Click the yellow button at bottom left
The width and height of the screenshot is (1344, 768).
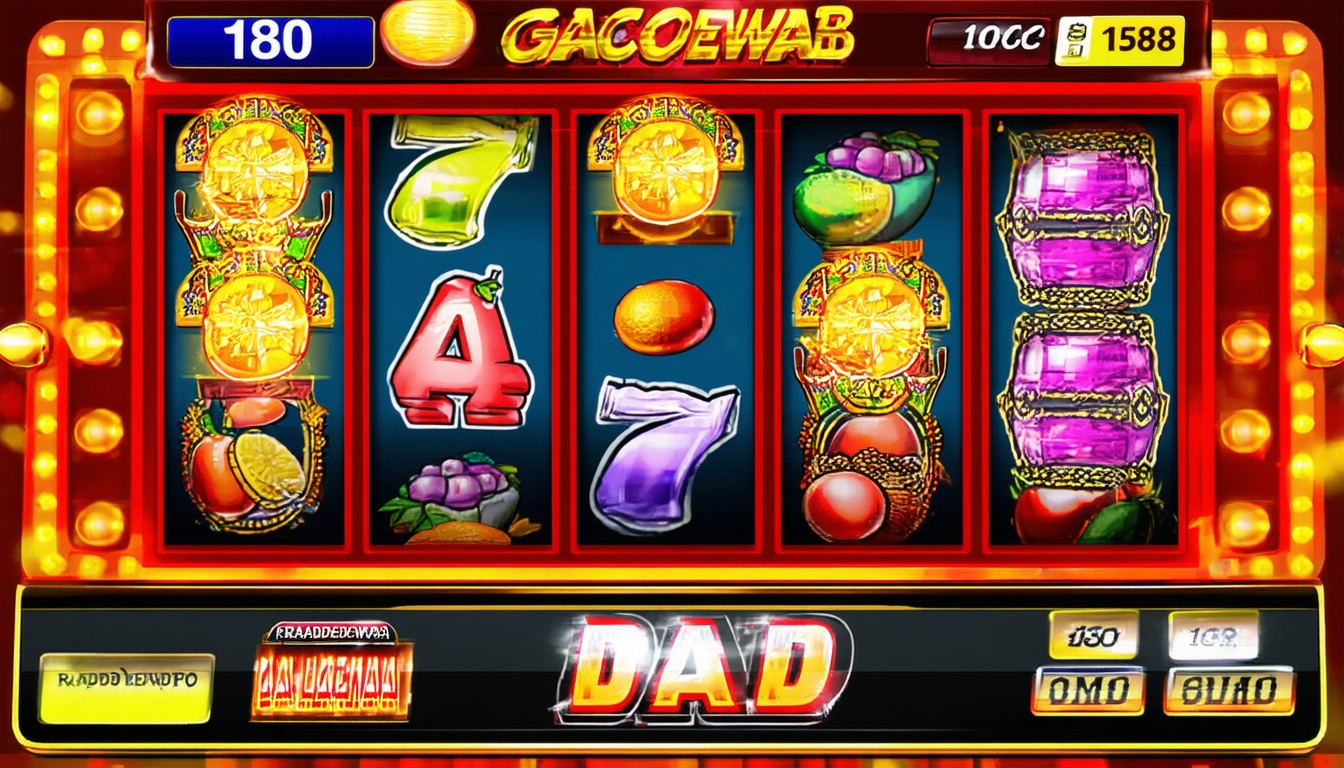126,688
